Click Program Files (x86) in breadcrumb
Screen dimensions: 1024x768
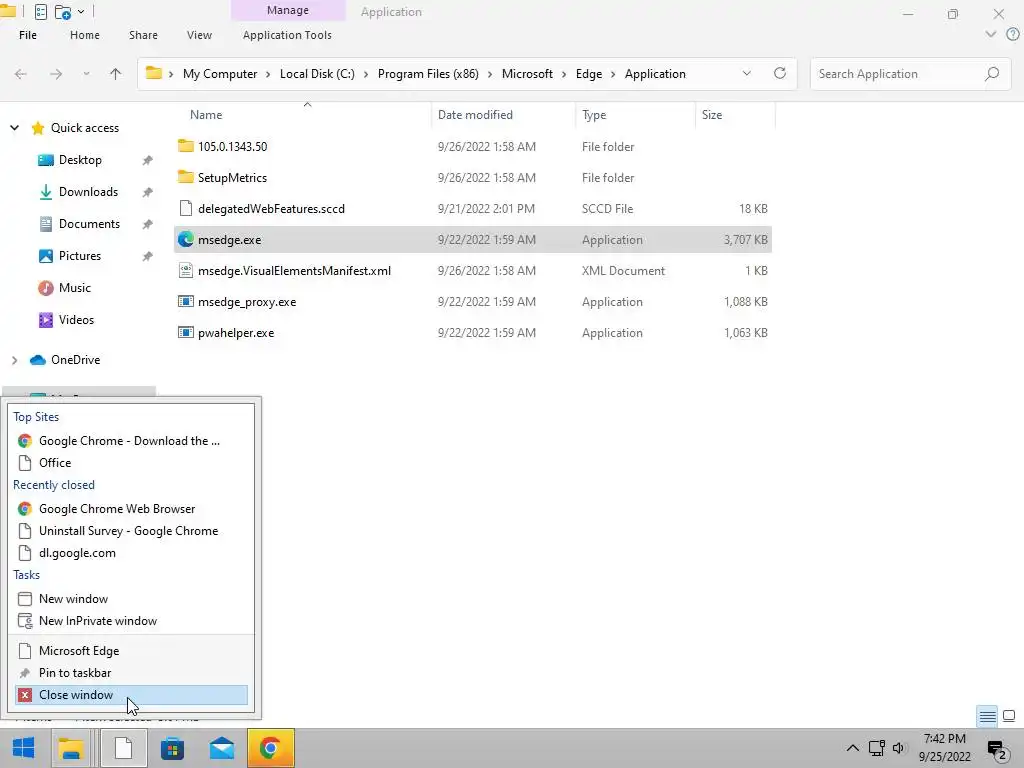[x=428, y=74]
